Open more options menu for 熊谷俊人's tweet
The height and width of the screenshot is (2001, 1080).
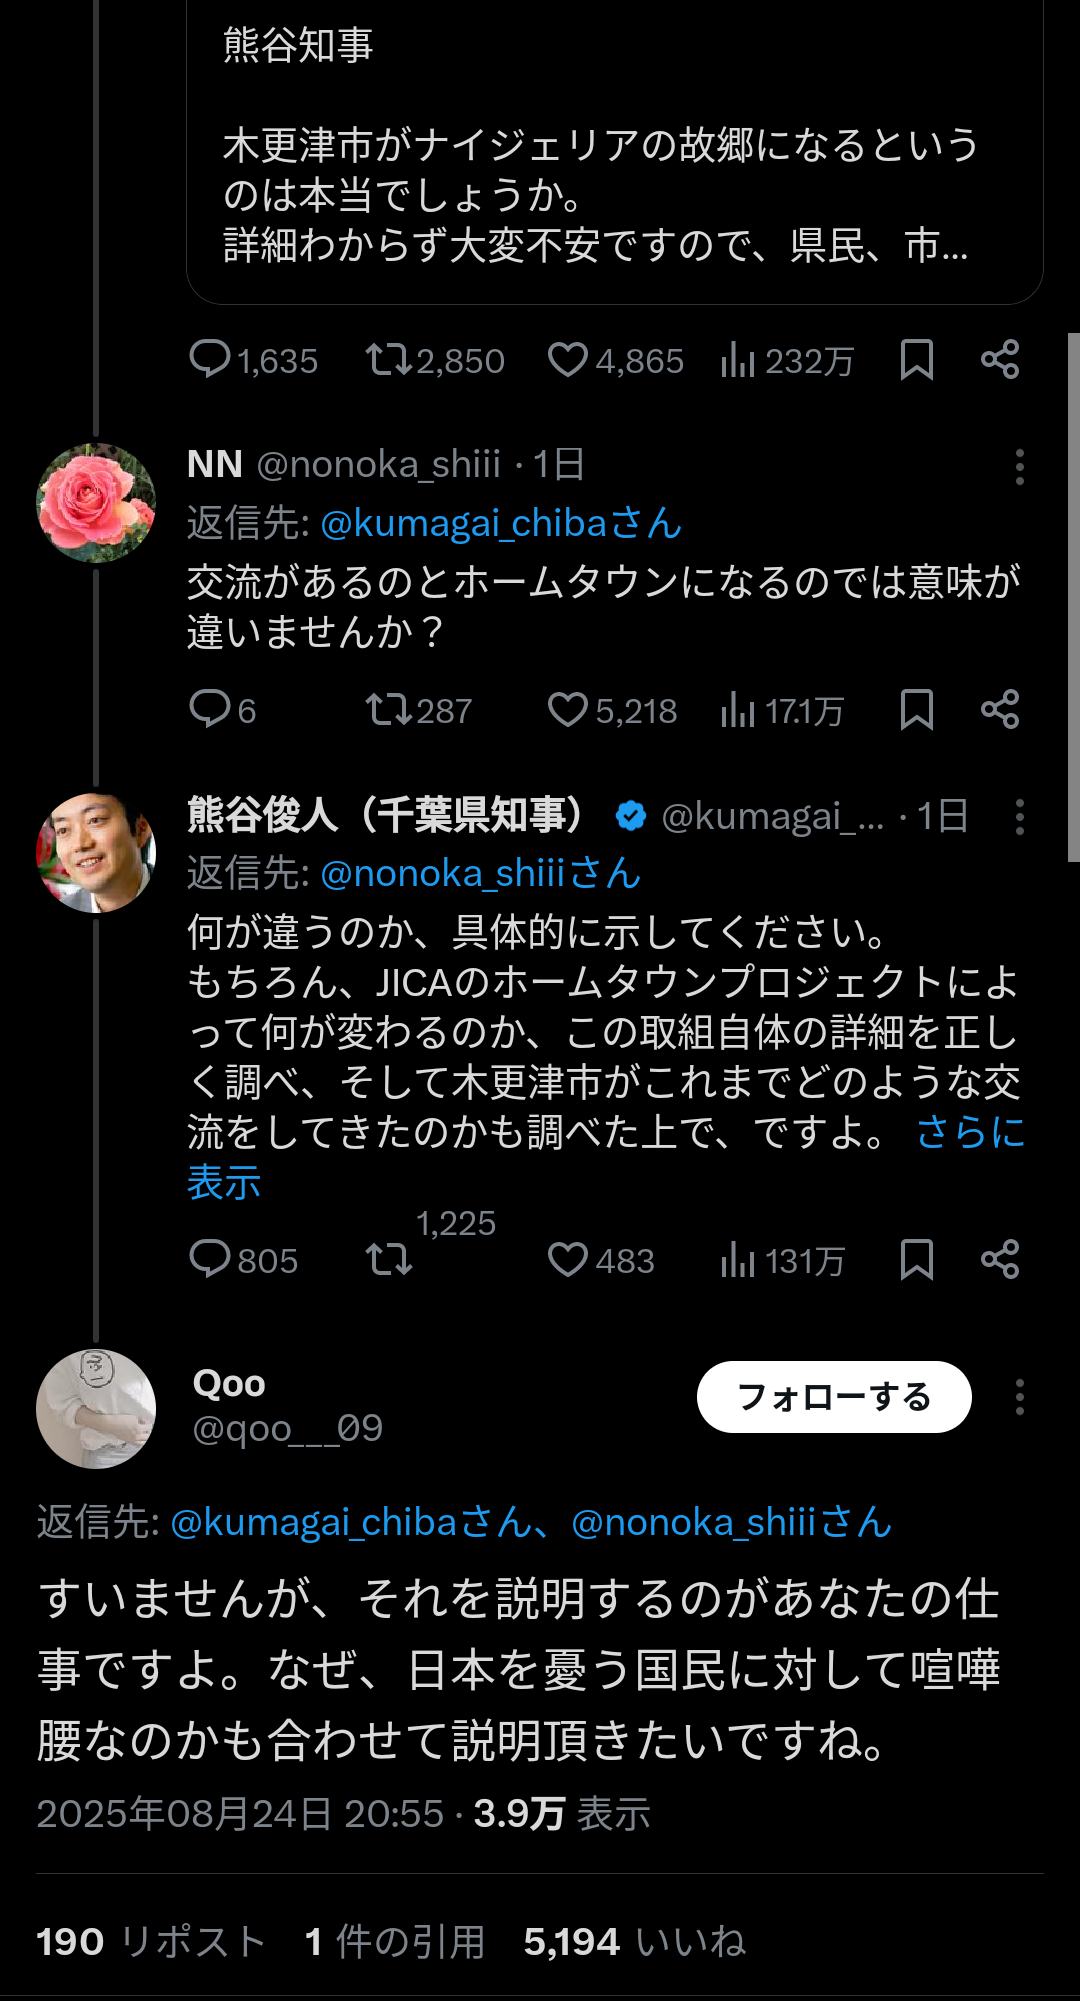[x=1019, y=817]
